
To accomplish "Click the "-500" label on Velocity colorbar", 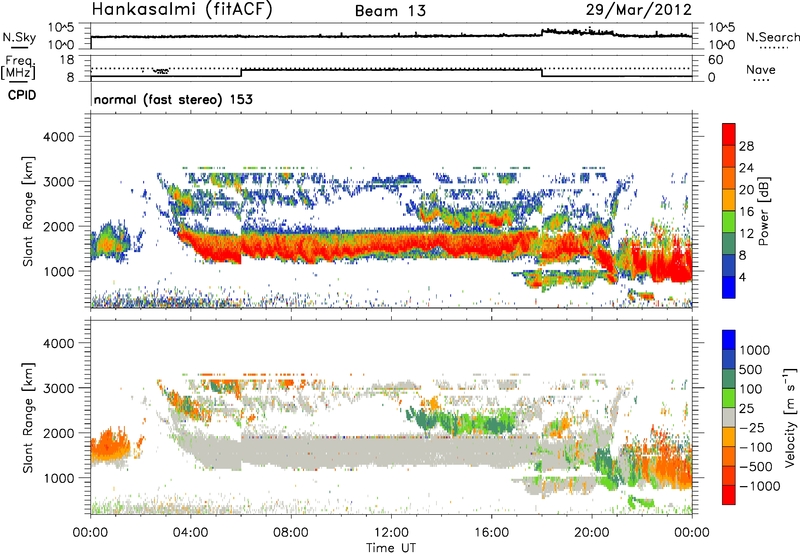I will point(756,466).
